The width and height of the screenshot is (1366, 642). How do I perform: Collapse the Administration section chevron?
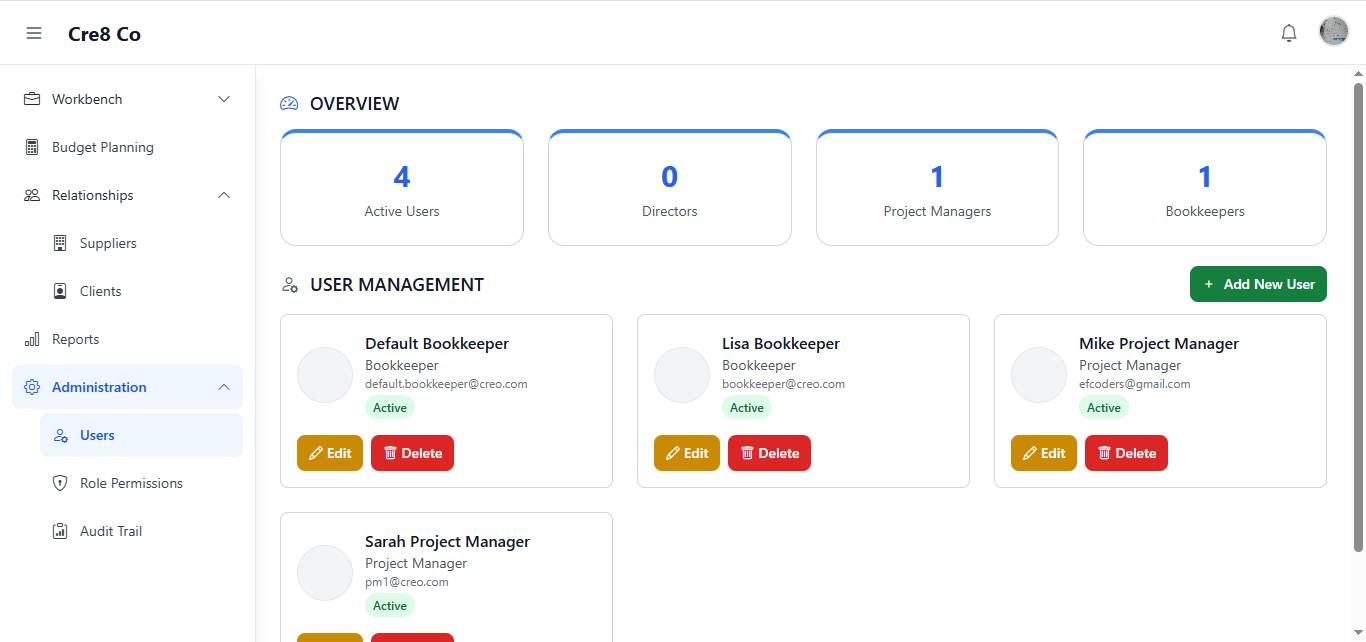224,387
